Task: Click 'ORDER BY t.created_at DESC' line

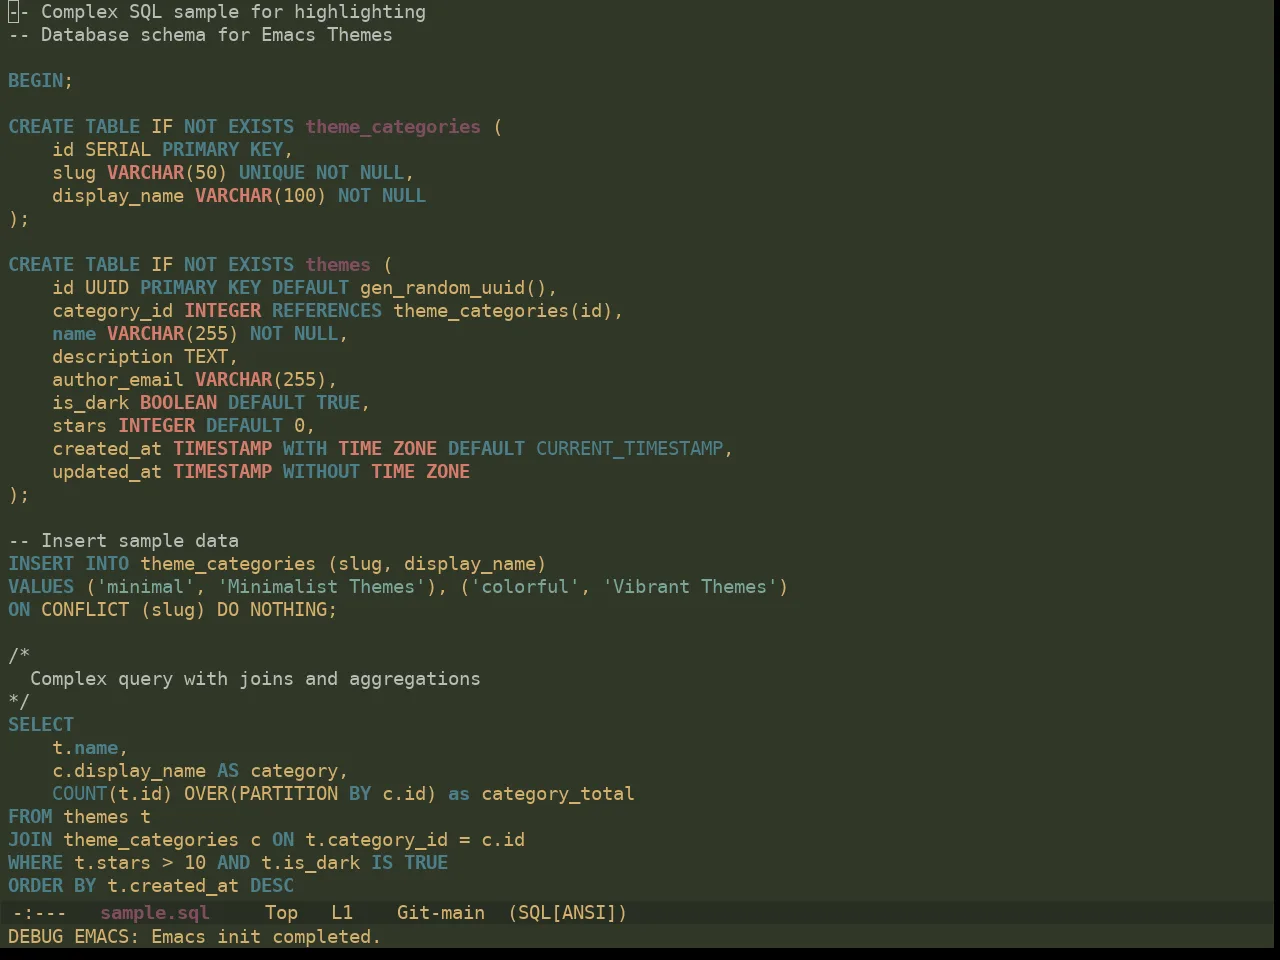Action: [151, 885]
